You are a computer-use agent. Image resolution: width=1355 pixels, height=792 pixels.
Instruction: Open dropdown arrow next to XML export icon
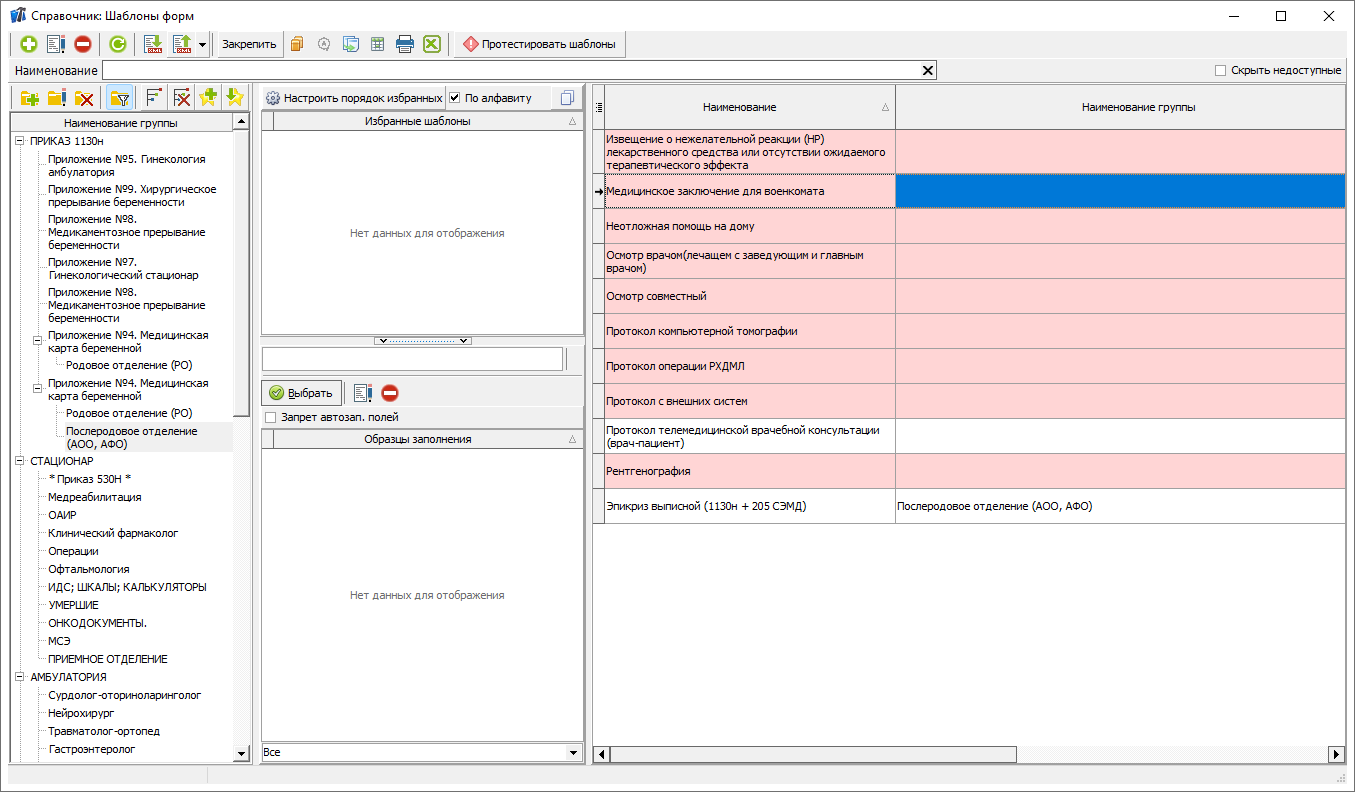[202, 44]
